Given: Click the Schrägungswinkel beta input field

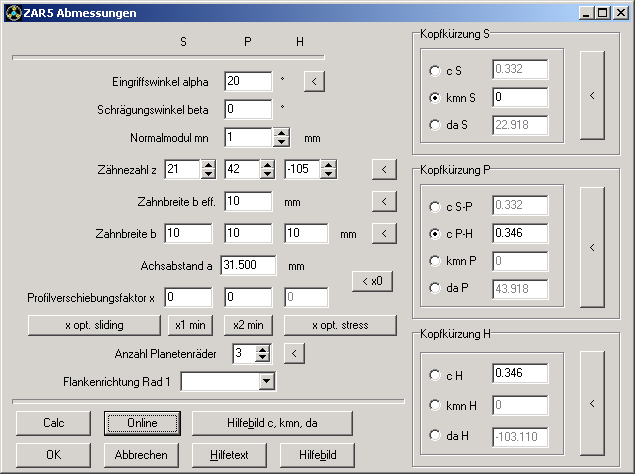Looking at the screenshot, I should (247, 109).
